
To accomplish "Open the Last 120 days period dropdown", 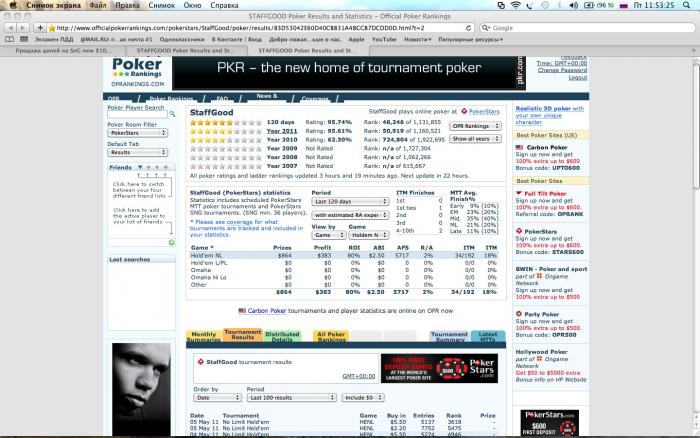I will (x=350, y=202).
